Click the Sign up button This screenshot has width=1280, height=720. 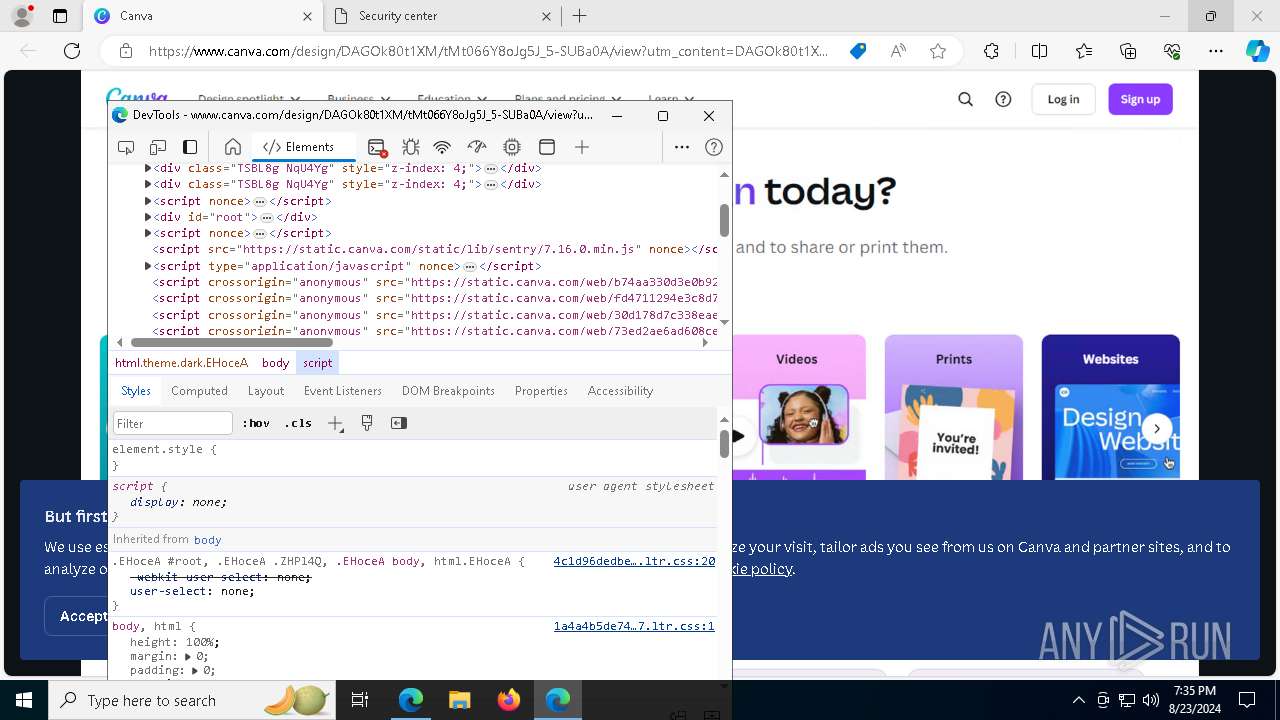(x=1140, y=99)
